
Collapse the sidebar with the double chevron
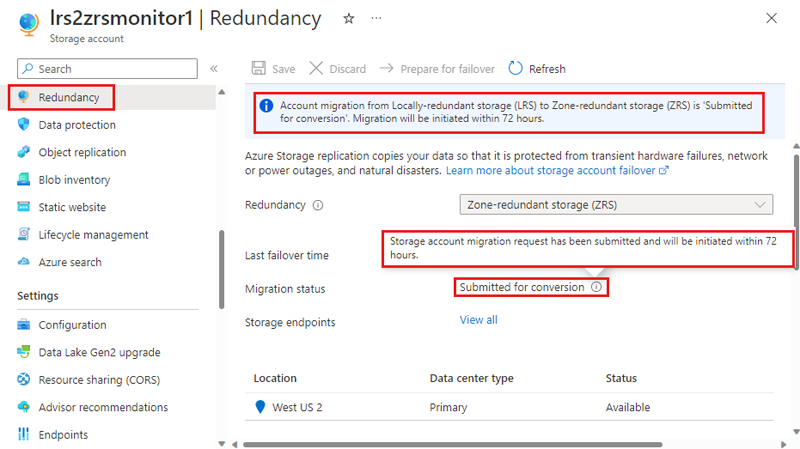[x=214, y=68]
